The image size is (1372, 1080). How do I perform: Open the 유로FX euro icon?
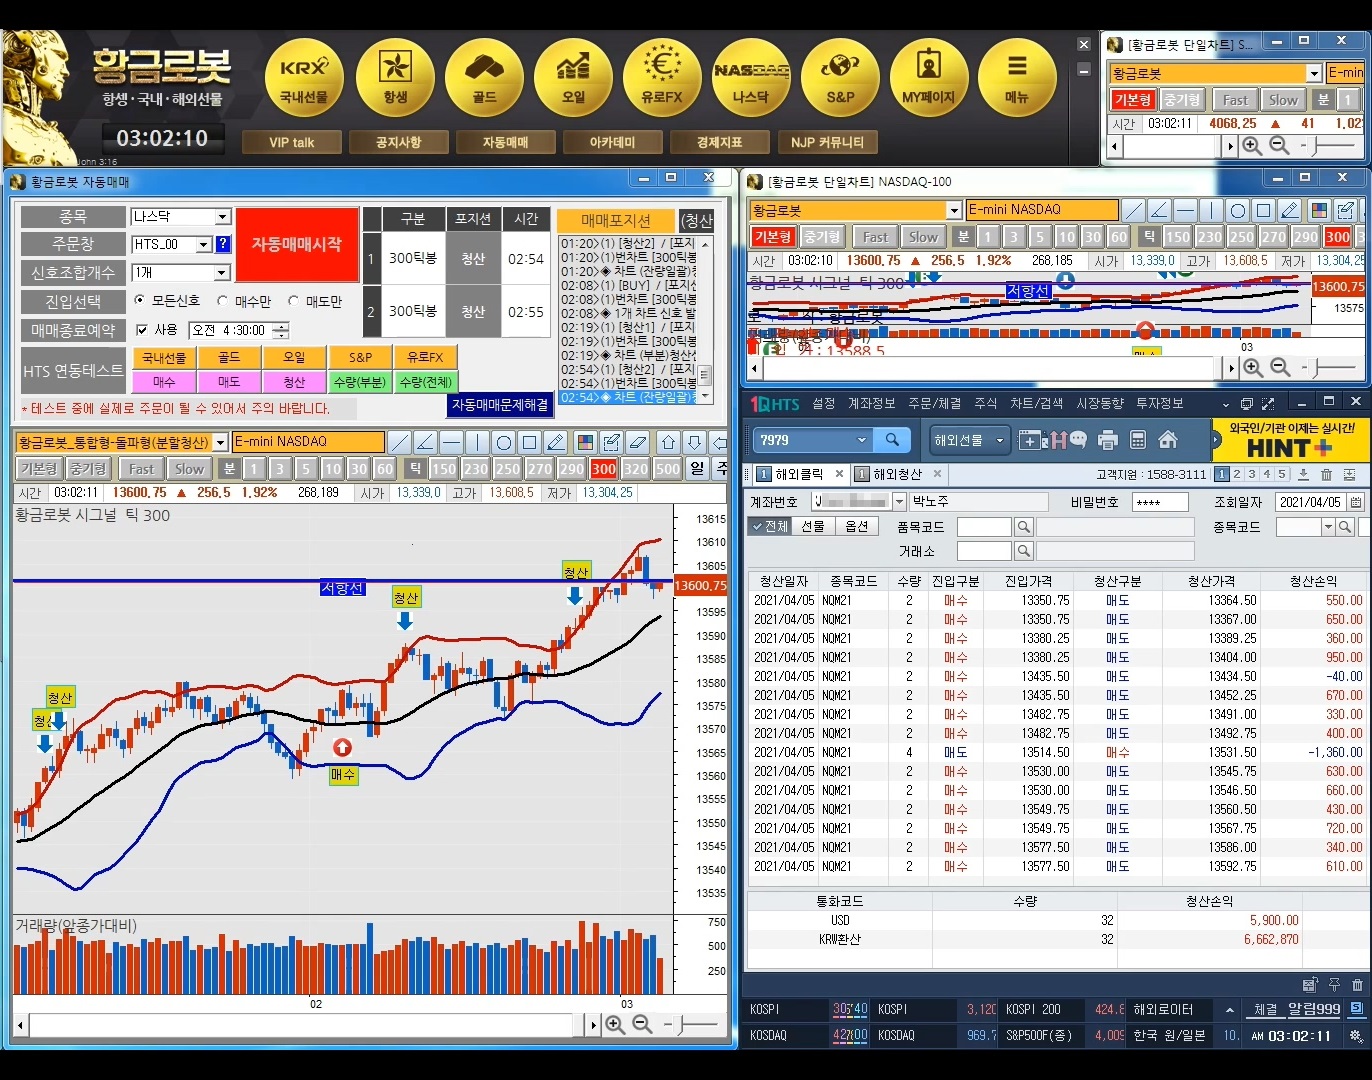[x=662, y=78]
